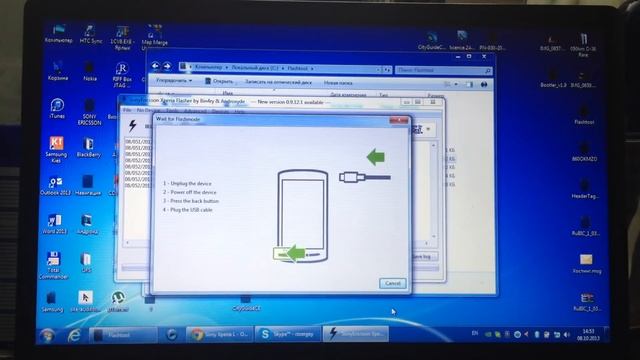
Task: Open the SONY ERICSSON desktop icon
Action: (x=89, y=111)
